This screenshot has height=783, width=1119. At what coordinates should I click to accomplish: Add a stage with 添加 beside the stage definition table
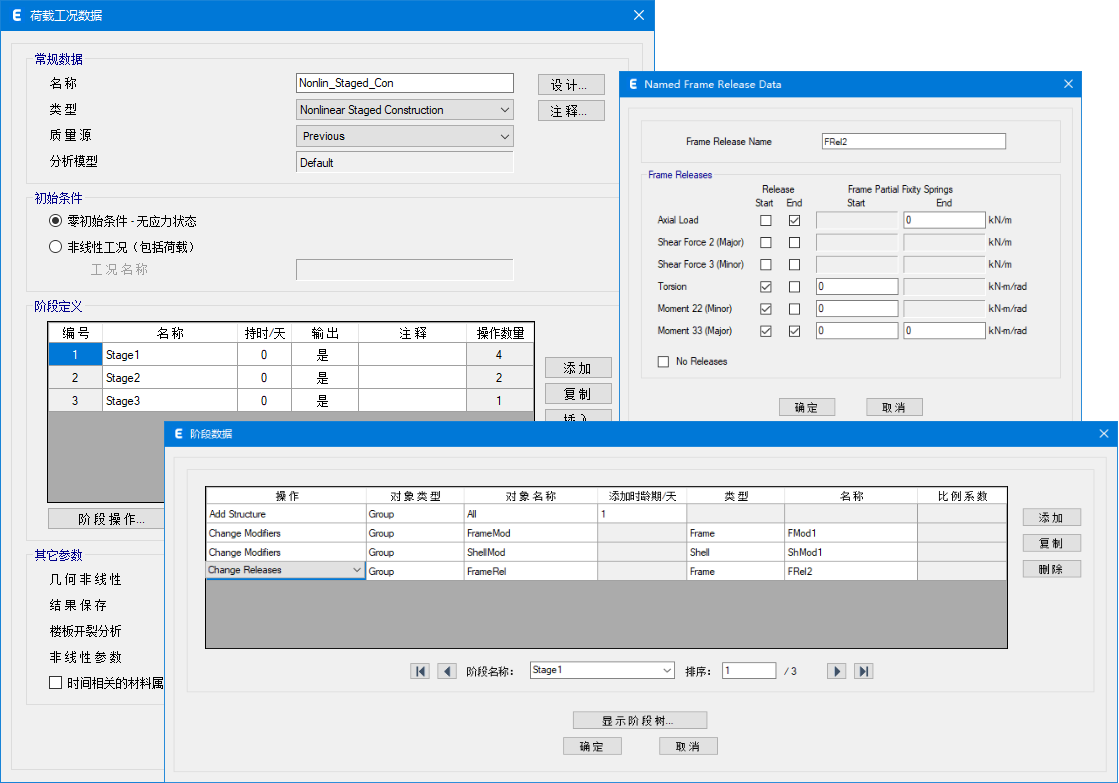pyautogui.click(x=578, y=368)
